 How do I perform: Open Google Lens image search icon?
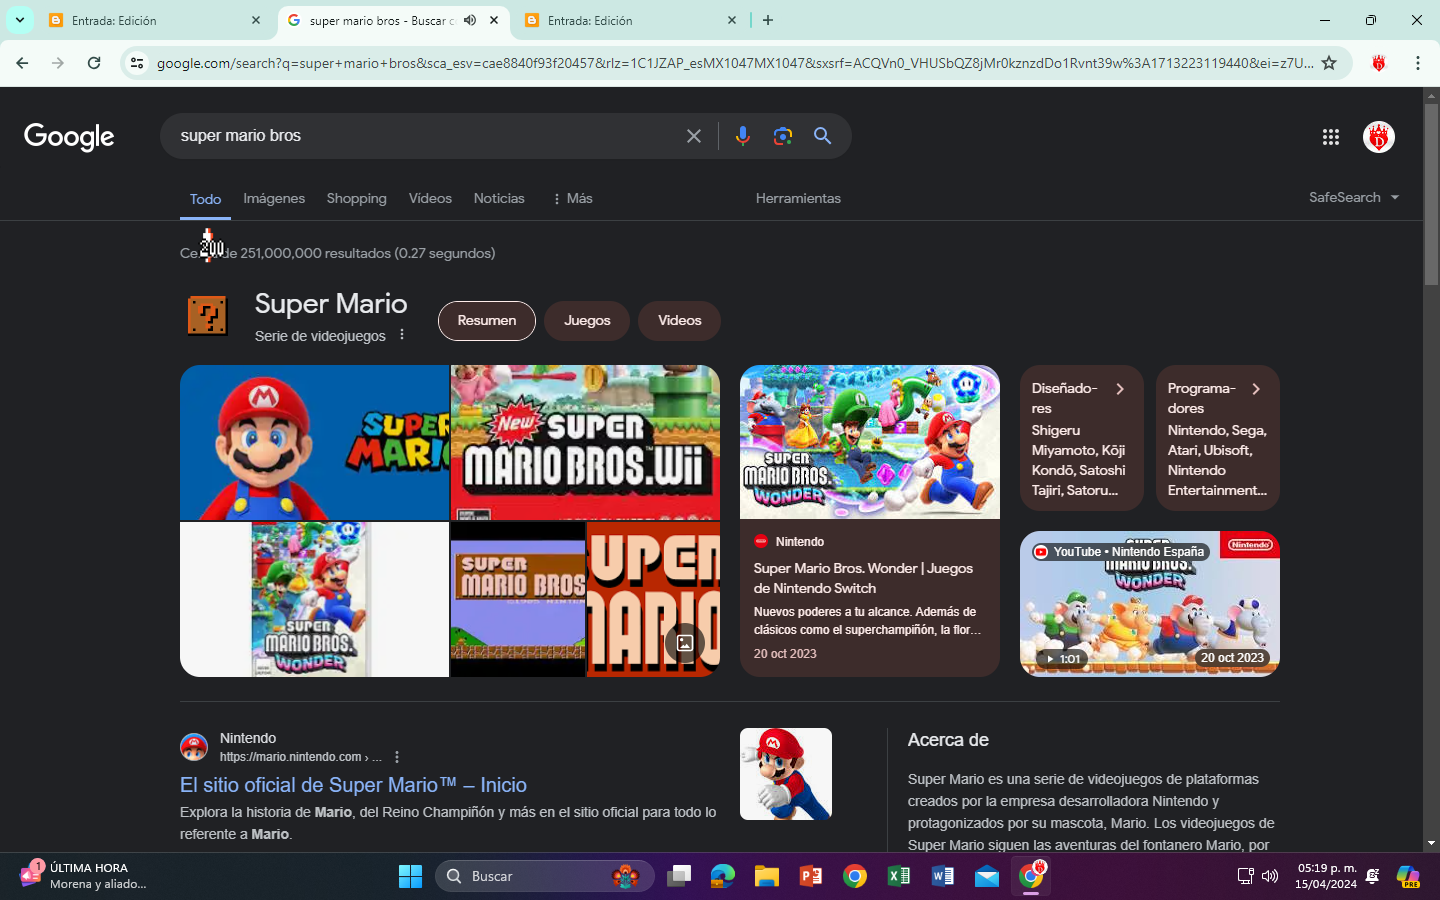point(783,136)
